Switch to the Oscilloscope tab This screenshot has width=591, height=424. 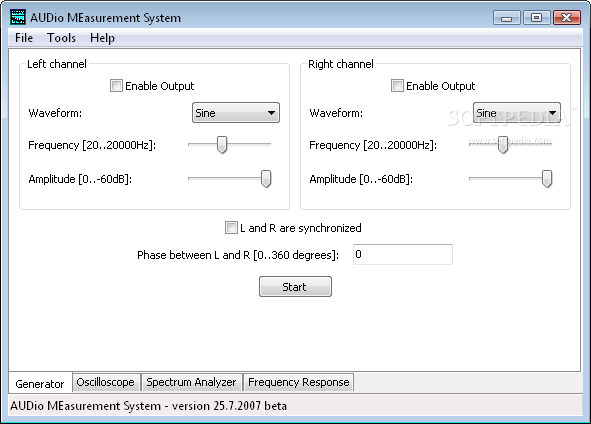[106, 382]
